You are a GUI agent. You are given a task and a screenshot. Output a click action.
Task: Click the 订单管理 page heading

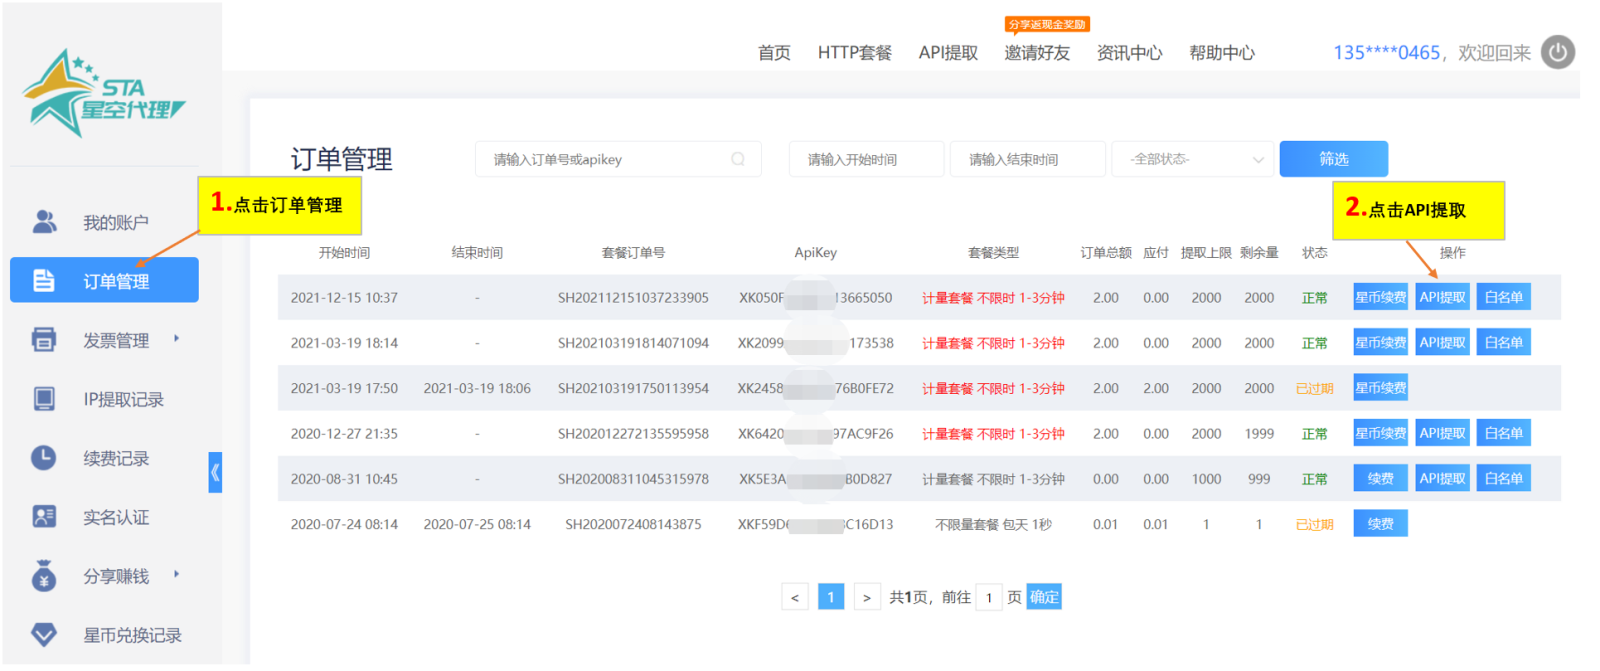pos(341,159)
